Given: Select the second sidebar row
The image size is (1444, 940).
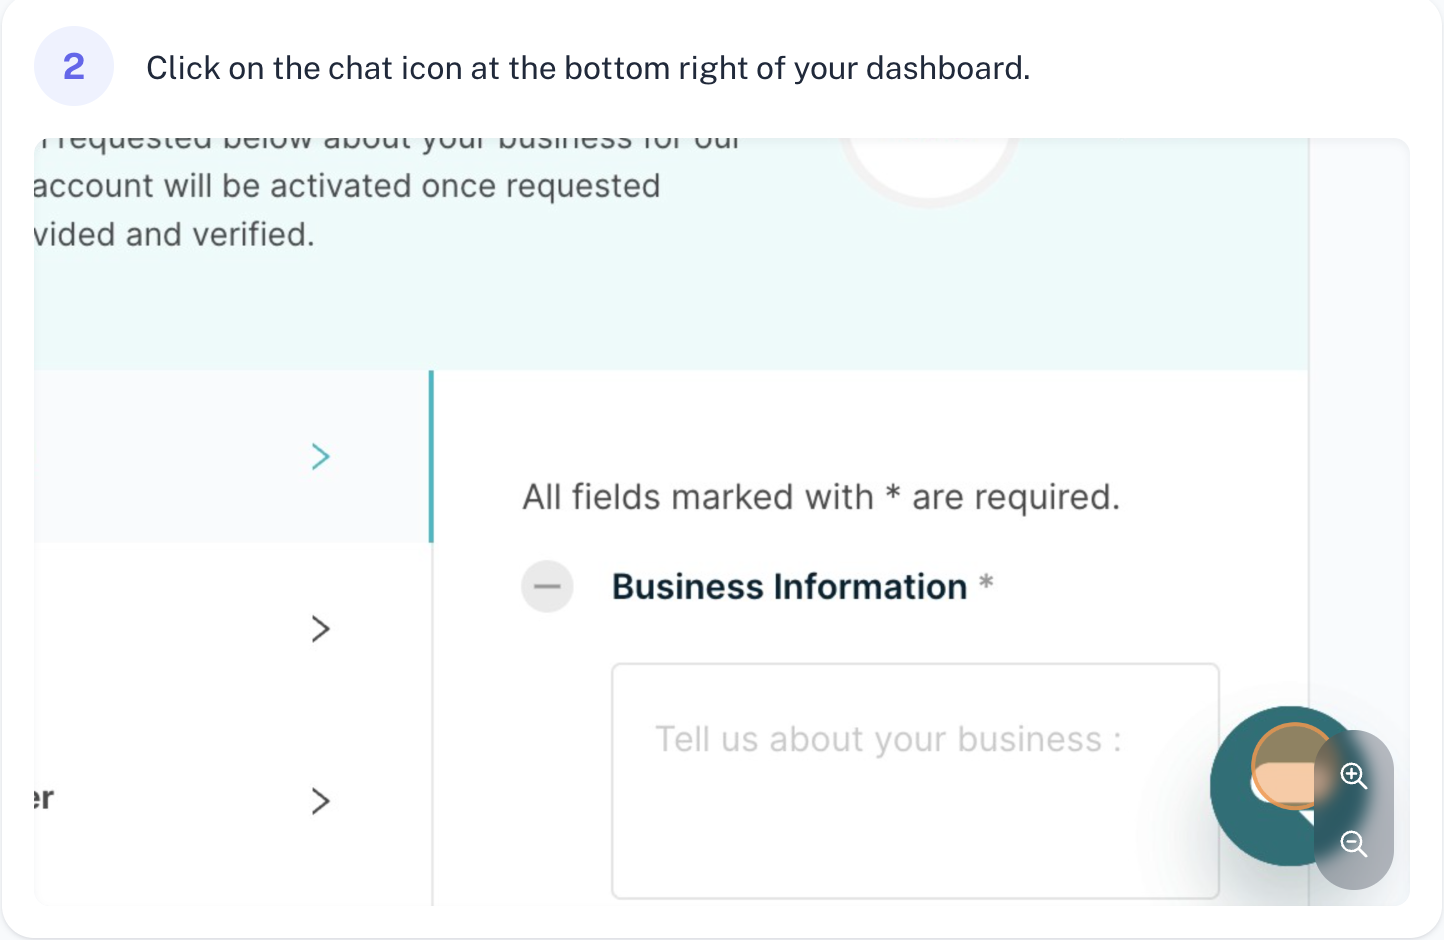Looking at the screenshot, I should [x=200, y=629].
